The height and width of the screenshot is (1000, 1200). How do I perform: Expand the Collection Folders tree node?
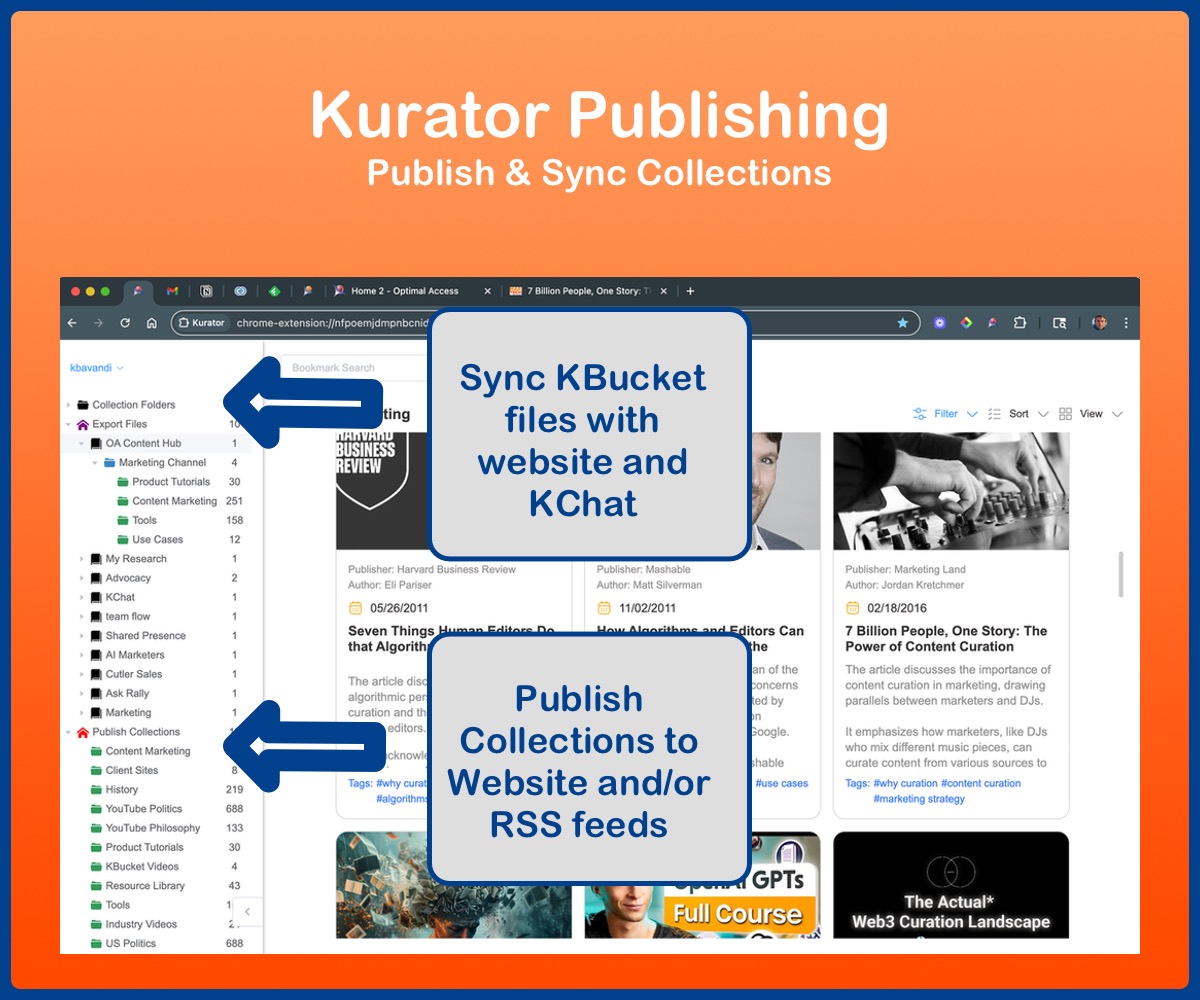point(69,405)
